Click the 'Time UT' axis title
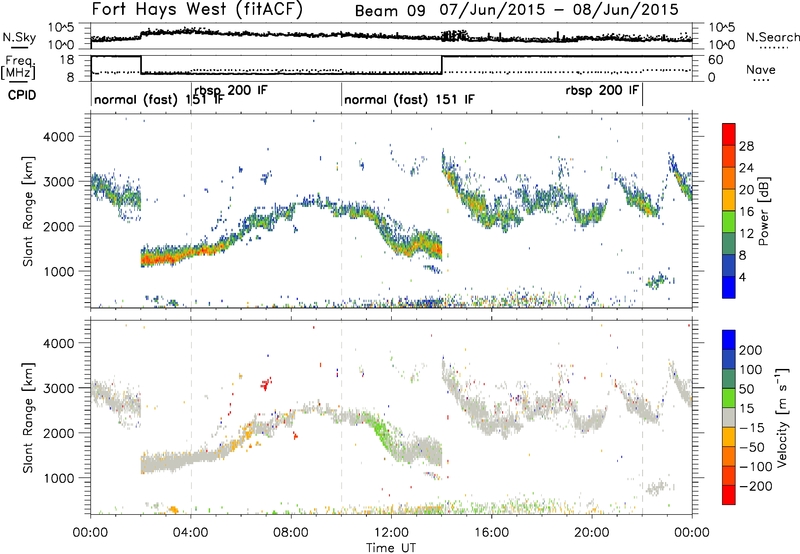This screenshot has width=800, height=554. click(391, 548)
